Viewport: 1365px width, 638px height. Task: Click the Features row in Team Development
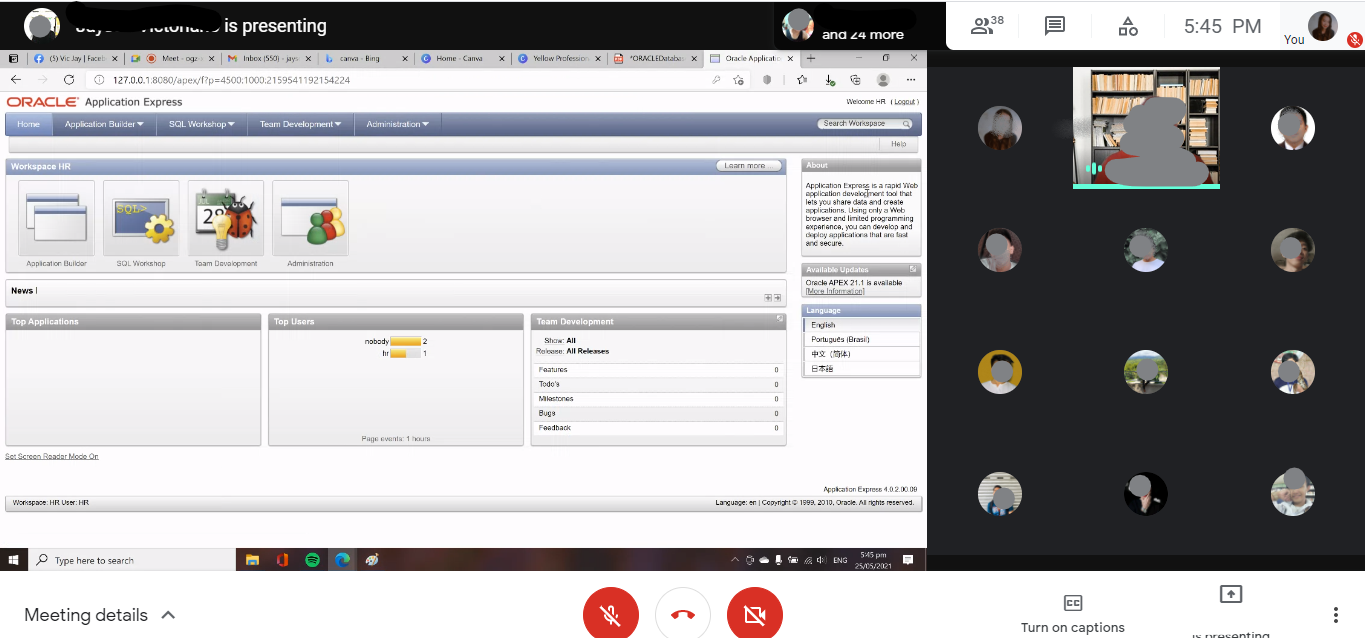coord(658,370)
